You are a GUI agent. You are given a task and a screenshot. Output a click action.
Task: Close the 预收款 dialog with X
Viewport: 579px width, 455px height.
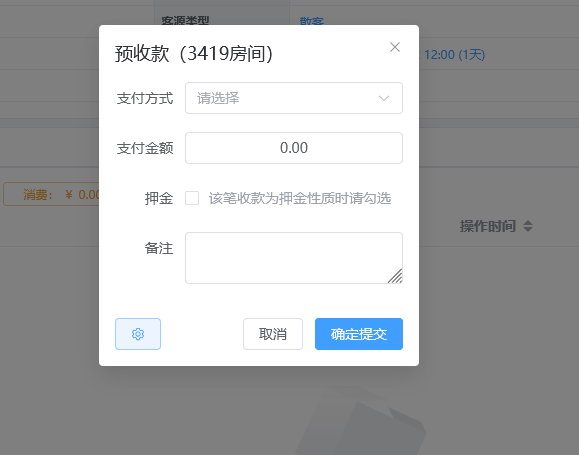(x=395, y=47)
